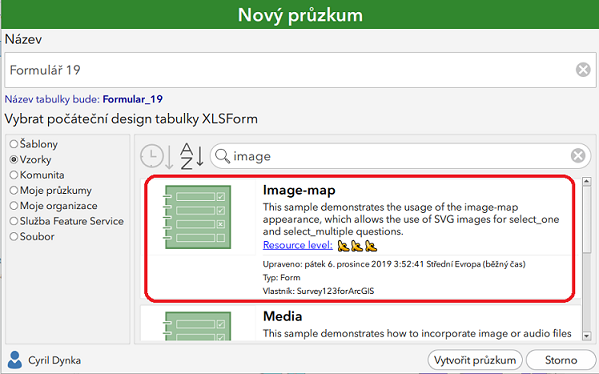Click into the sample search box

tap(400, 156)
